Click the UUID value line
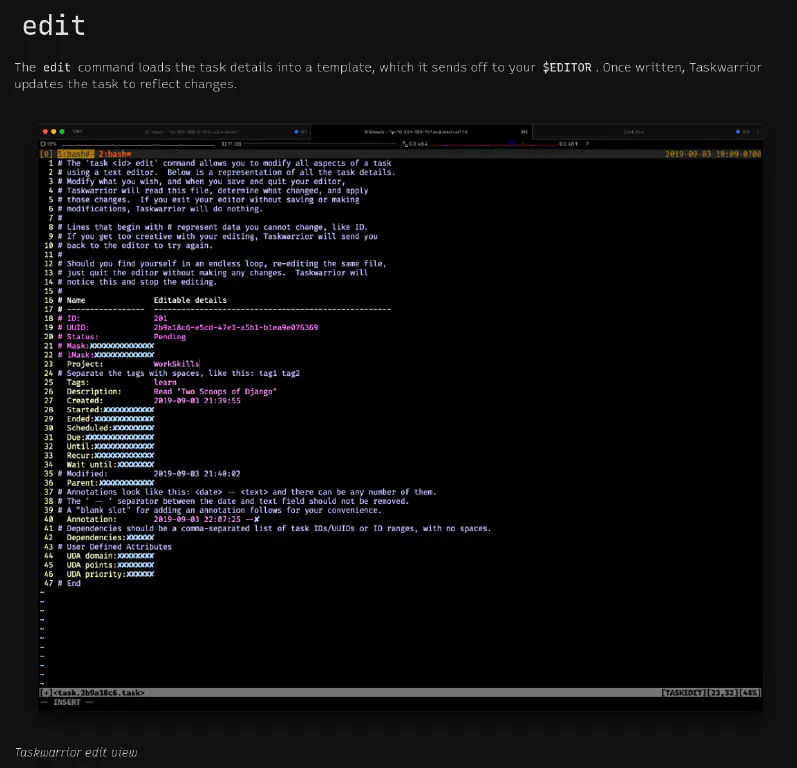 click(x=236, y=327)
